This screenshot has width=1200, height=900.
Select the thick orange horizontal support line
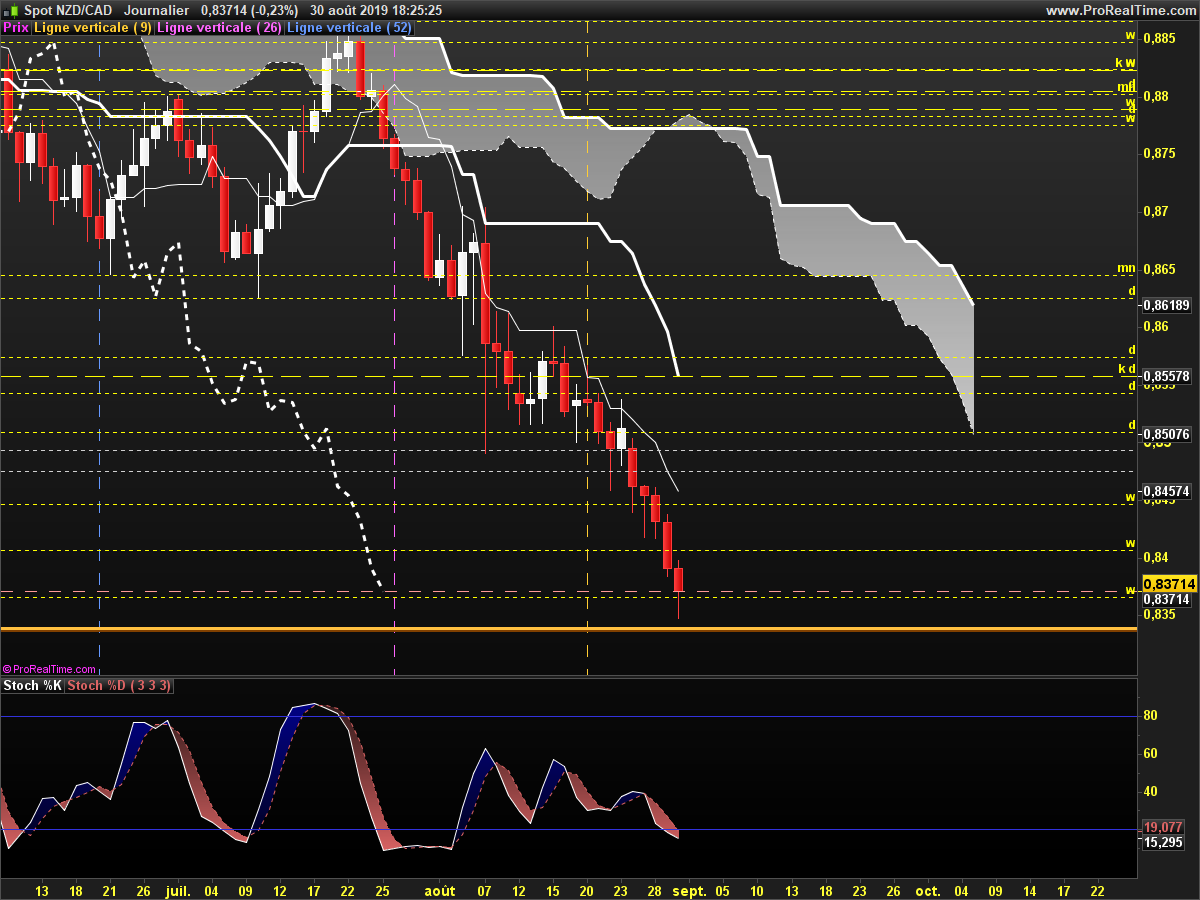coord(568,629)
